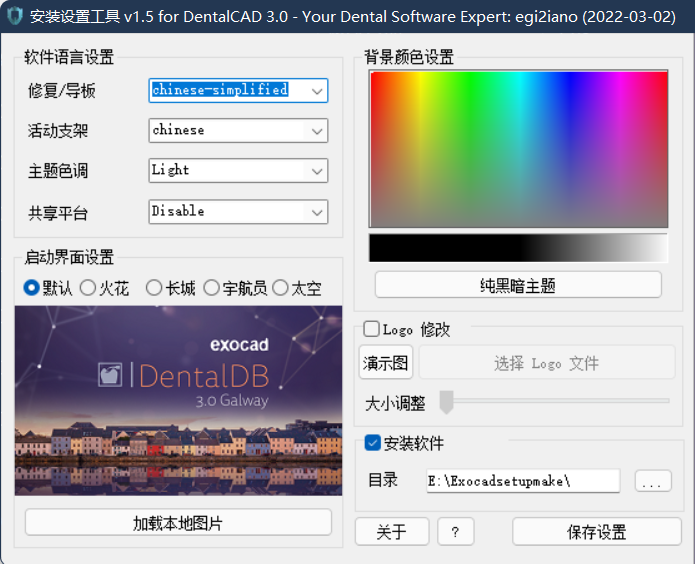
Task: Click the 保存设置 button
Action: point(597,531)
